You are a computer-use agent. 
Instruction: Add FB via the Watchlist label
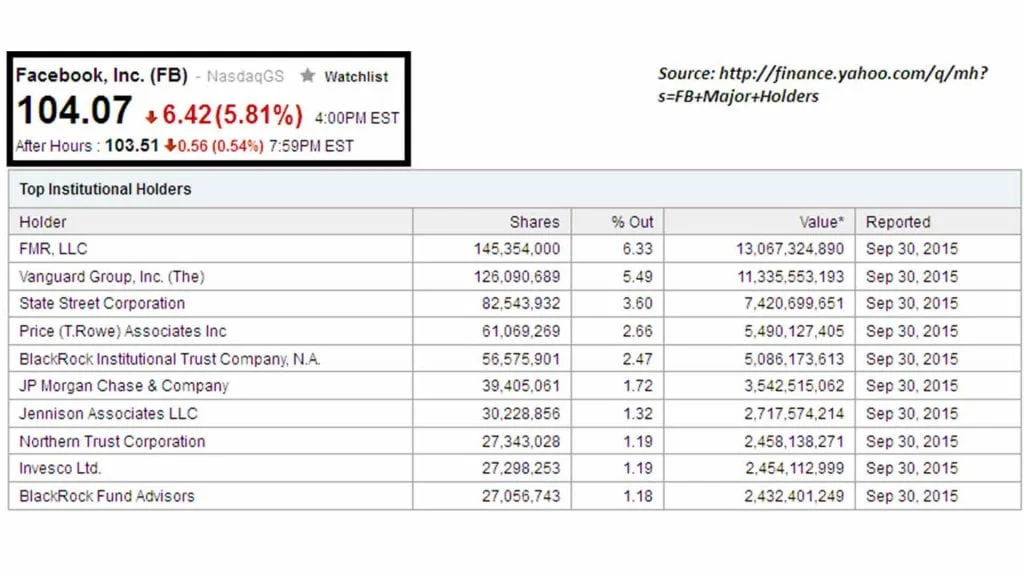coord(356,77)
